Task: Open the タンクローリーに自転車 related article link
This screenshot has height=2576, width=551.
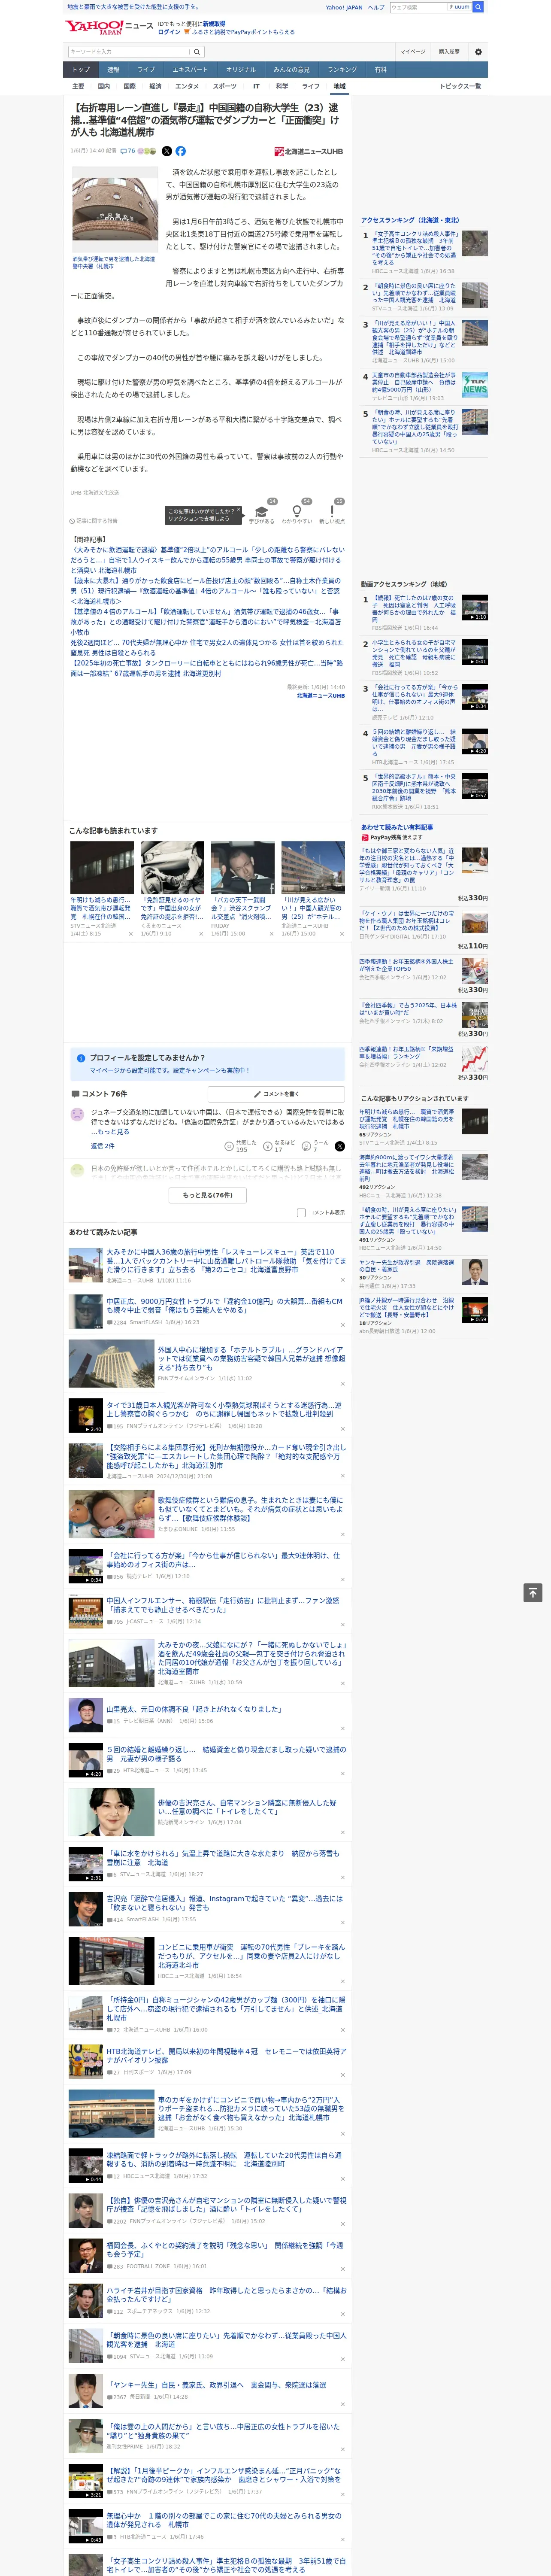Action: [206, 668]
